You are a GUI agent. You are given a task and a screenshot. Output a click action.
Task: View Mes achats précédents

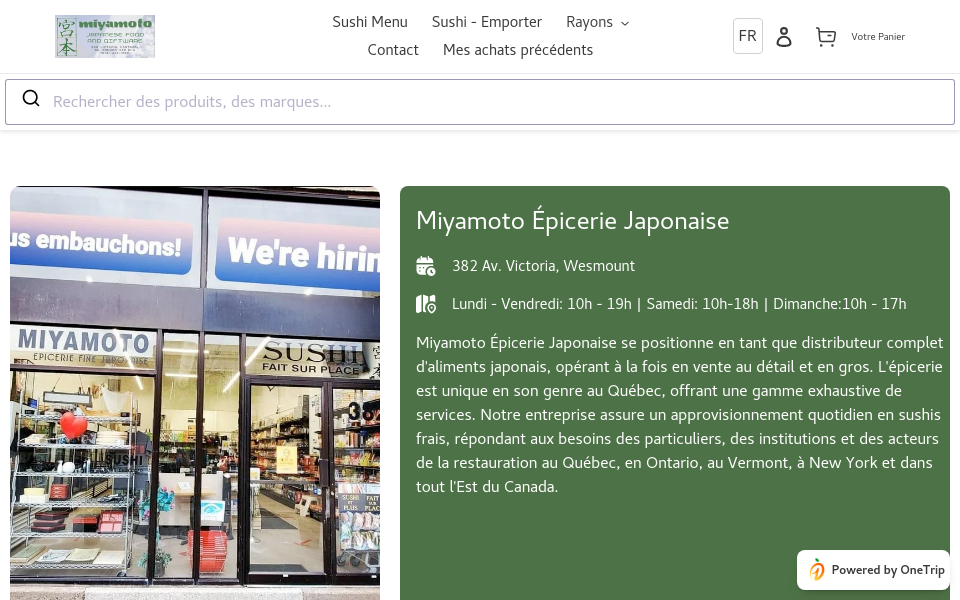point(518,50)
